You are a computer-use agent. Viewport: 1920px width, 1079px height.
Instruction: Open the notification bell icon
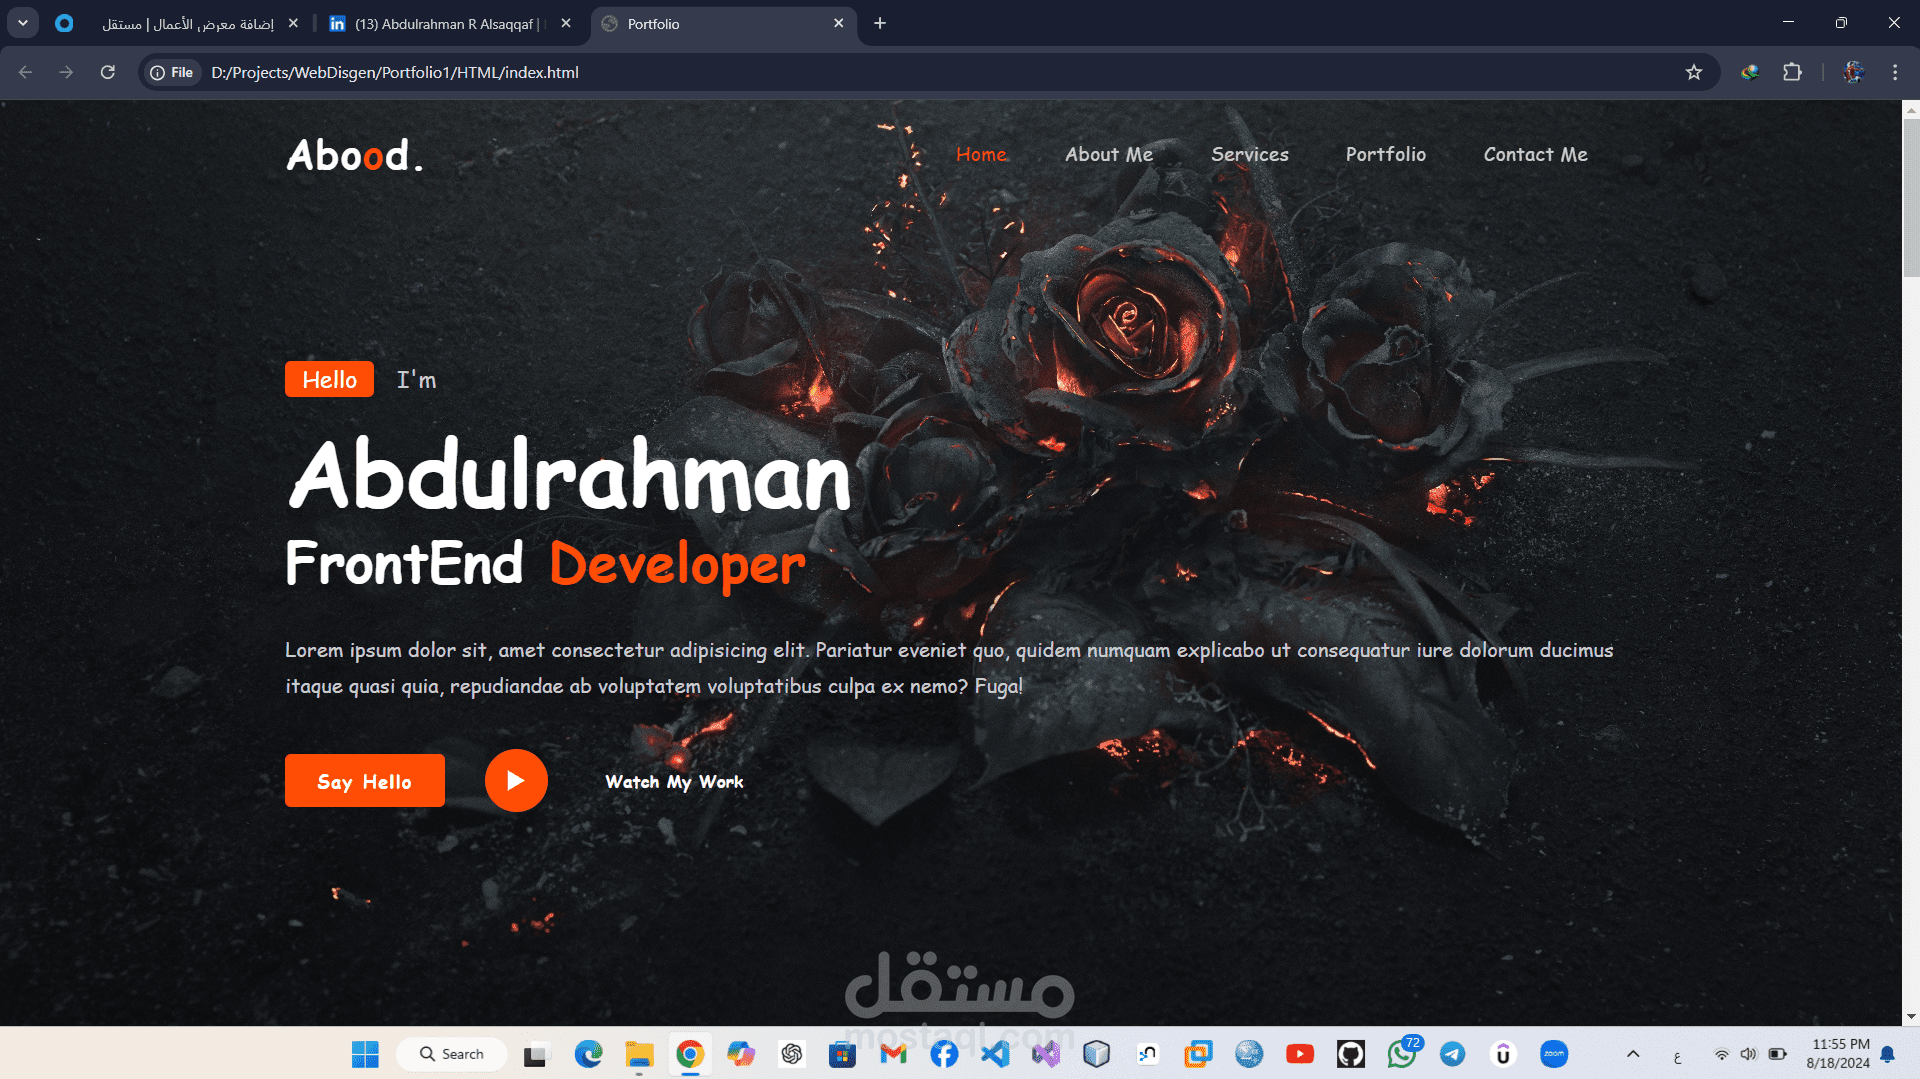coord(1888,1054)
